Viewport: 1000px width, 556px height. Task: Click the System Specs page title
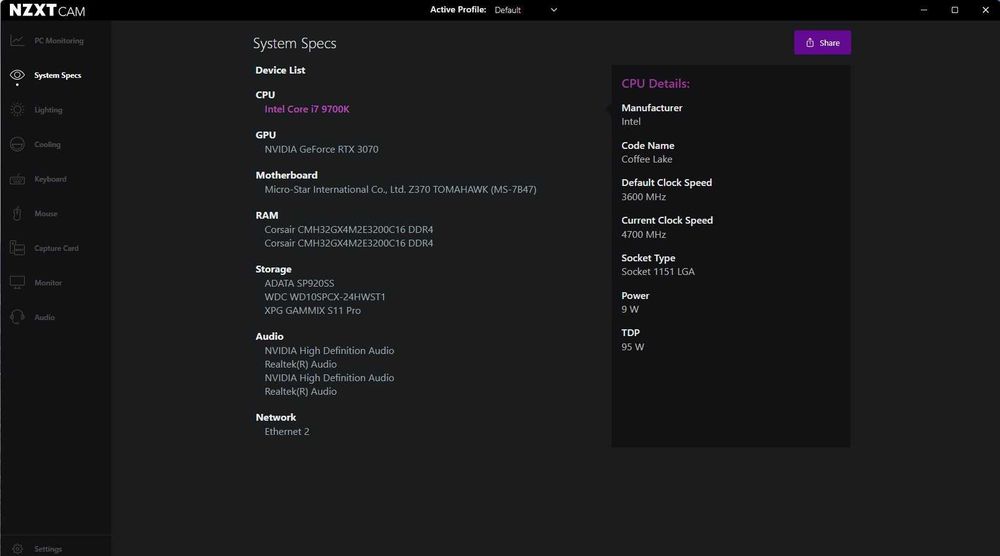(295, 43)
